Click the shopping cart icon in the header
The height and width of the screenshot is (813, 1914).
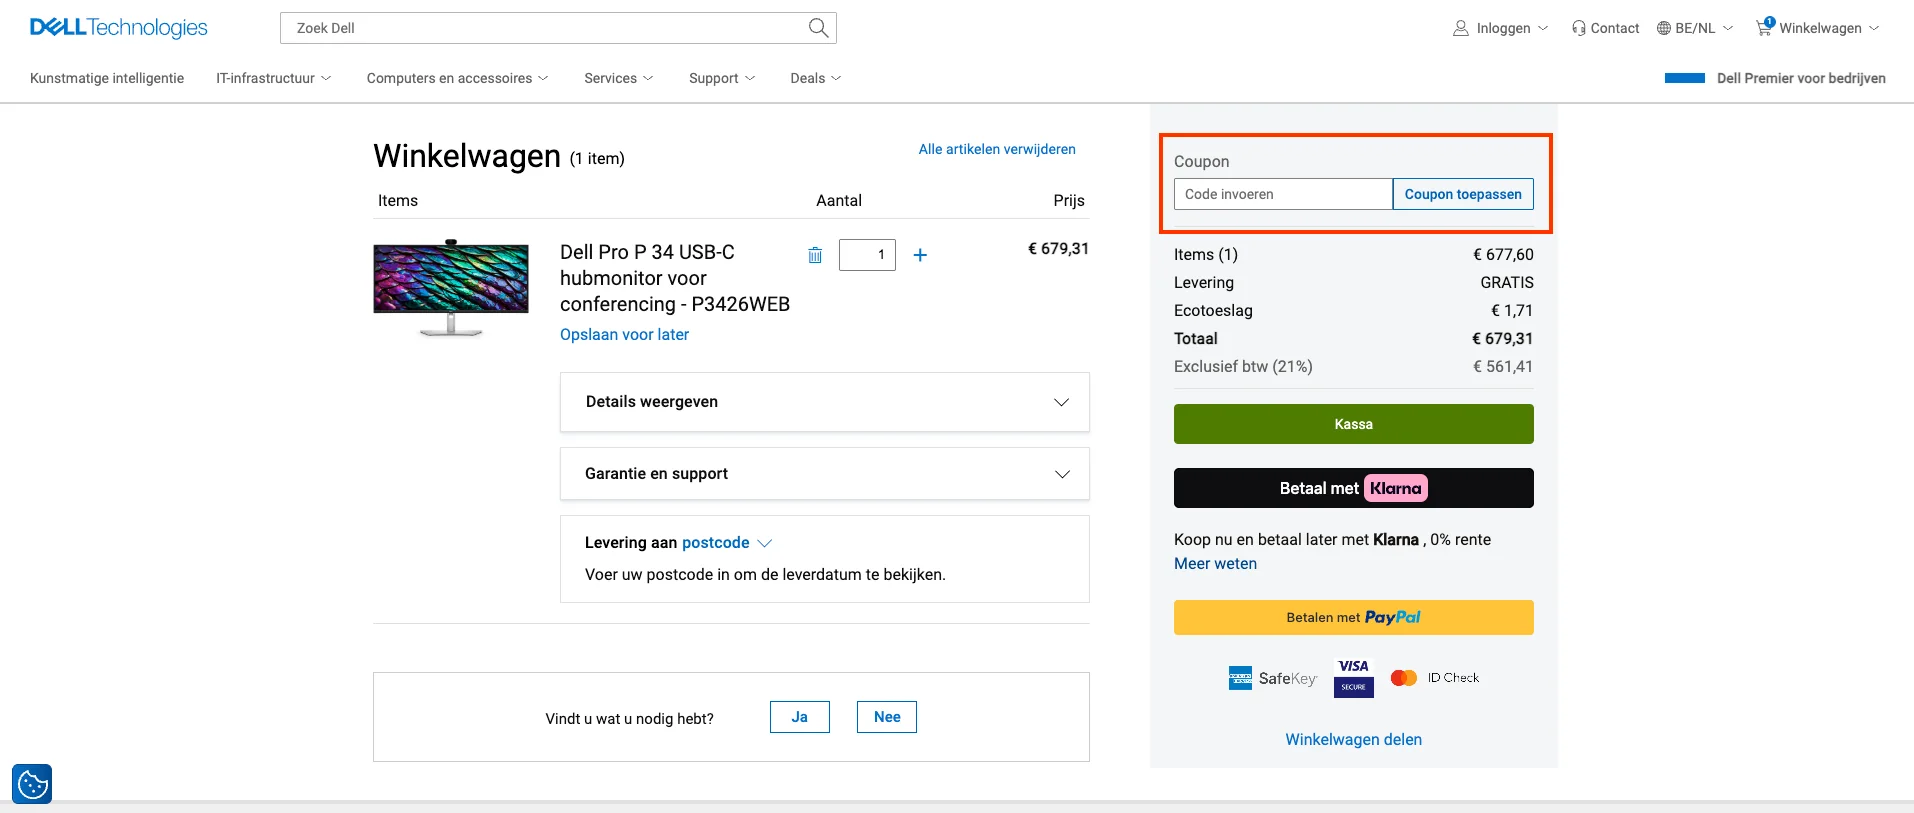(1765, 27)
